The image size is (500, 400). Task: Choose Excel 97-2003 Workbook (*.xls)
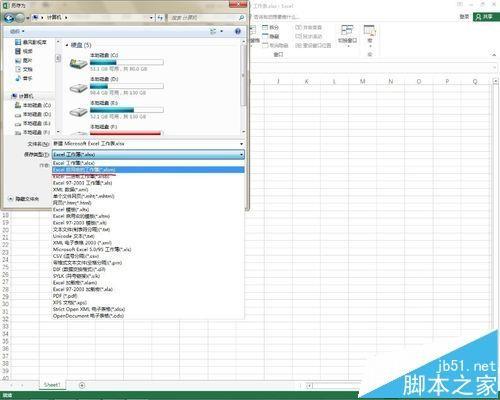(x=148, y=183)
